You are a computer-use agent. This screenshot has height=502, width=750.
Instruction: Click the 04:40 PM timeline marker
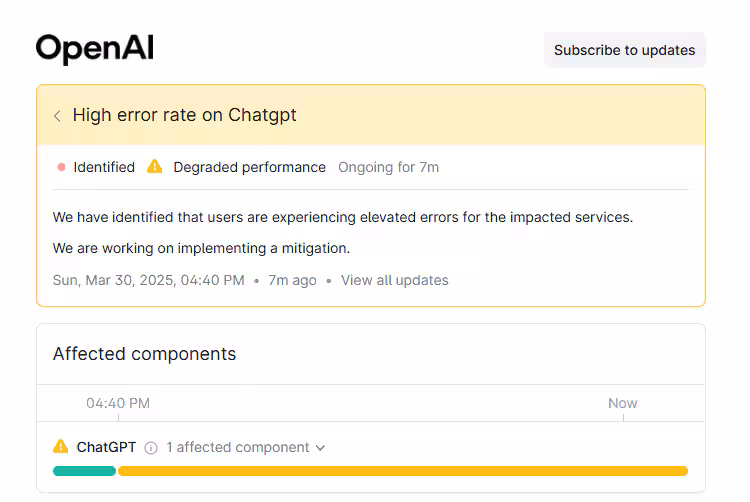(118, 404)
